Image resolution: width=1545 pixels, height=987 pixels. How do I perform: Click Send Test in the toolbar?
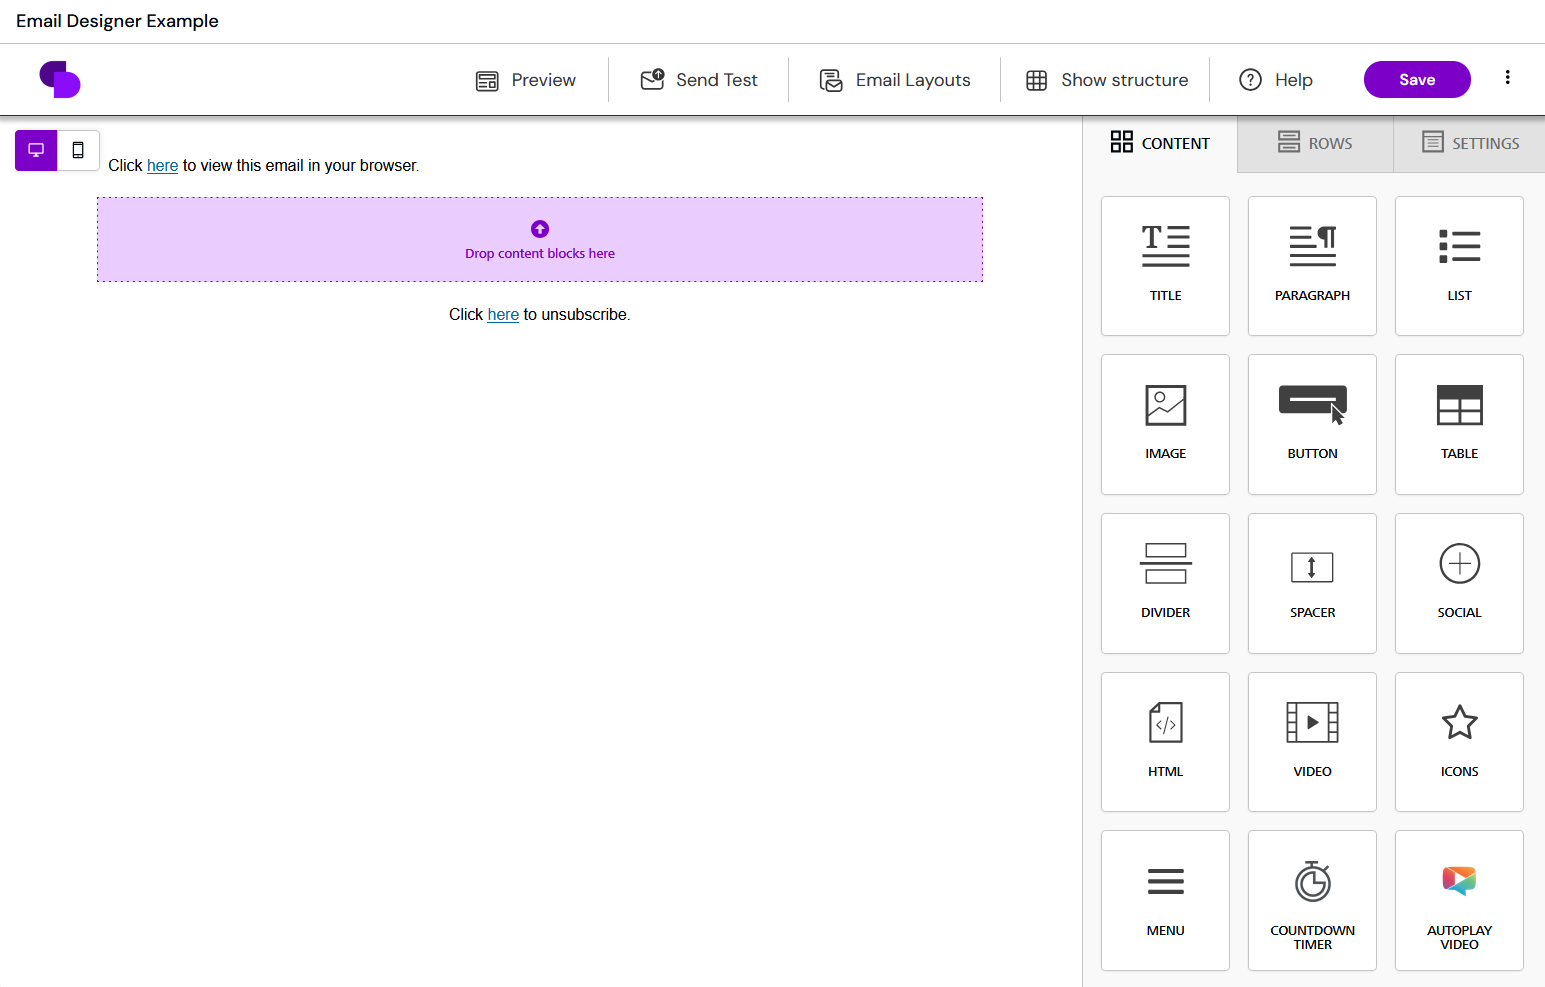point(699,80)
